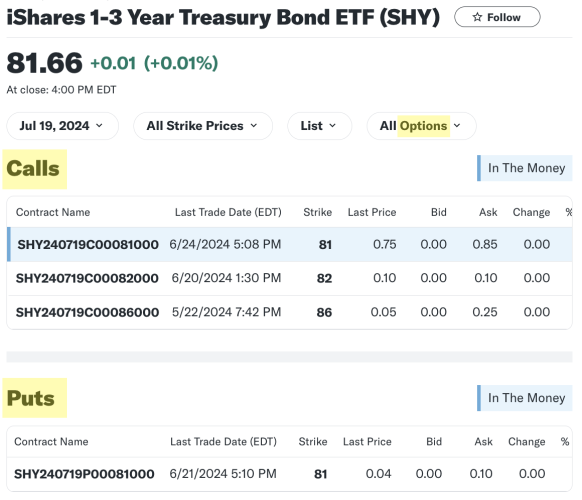Screen dimensions: 582x500
Task: Open call contract SHY240719C00082000
Action: 87,278
